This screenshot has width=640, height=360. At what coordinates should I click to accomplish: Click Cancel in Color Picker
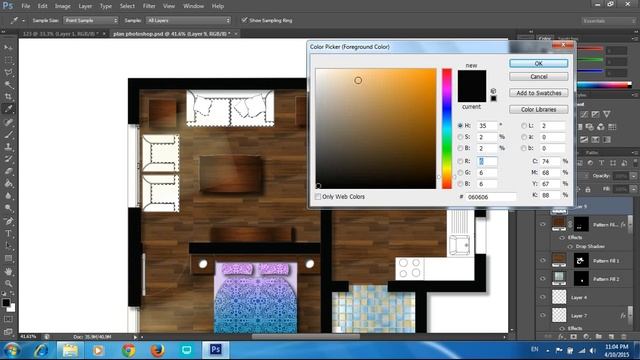538,77
